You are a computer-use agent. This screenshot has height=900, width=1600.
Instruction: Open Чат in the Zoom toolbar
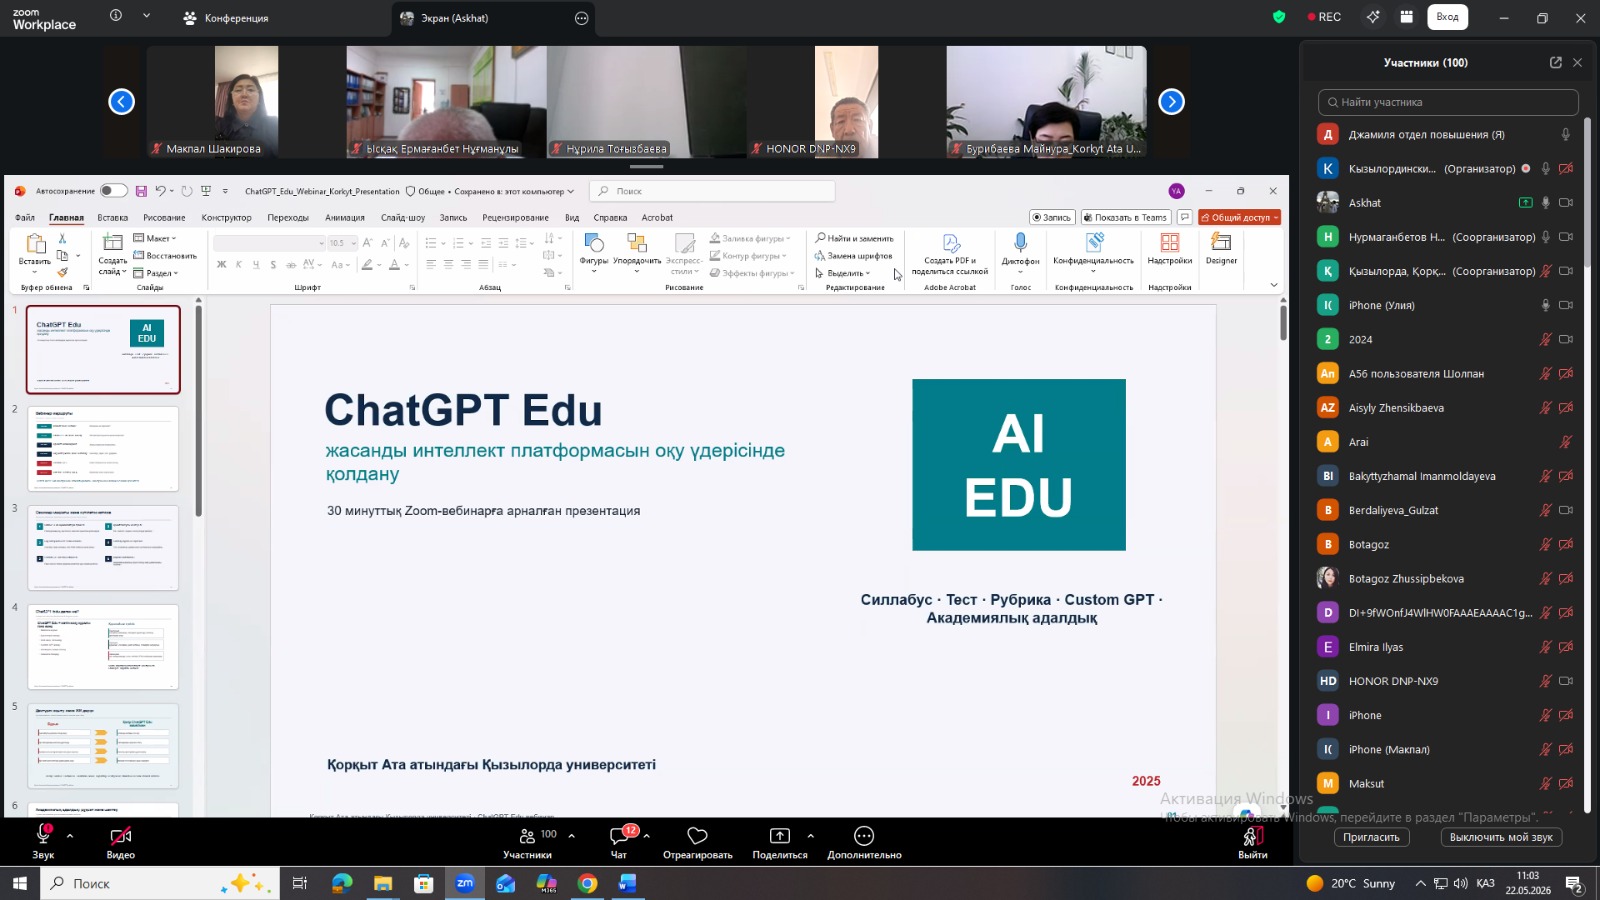click(x=619, y=841)
